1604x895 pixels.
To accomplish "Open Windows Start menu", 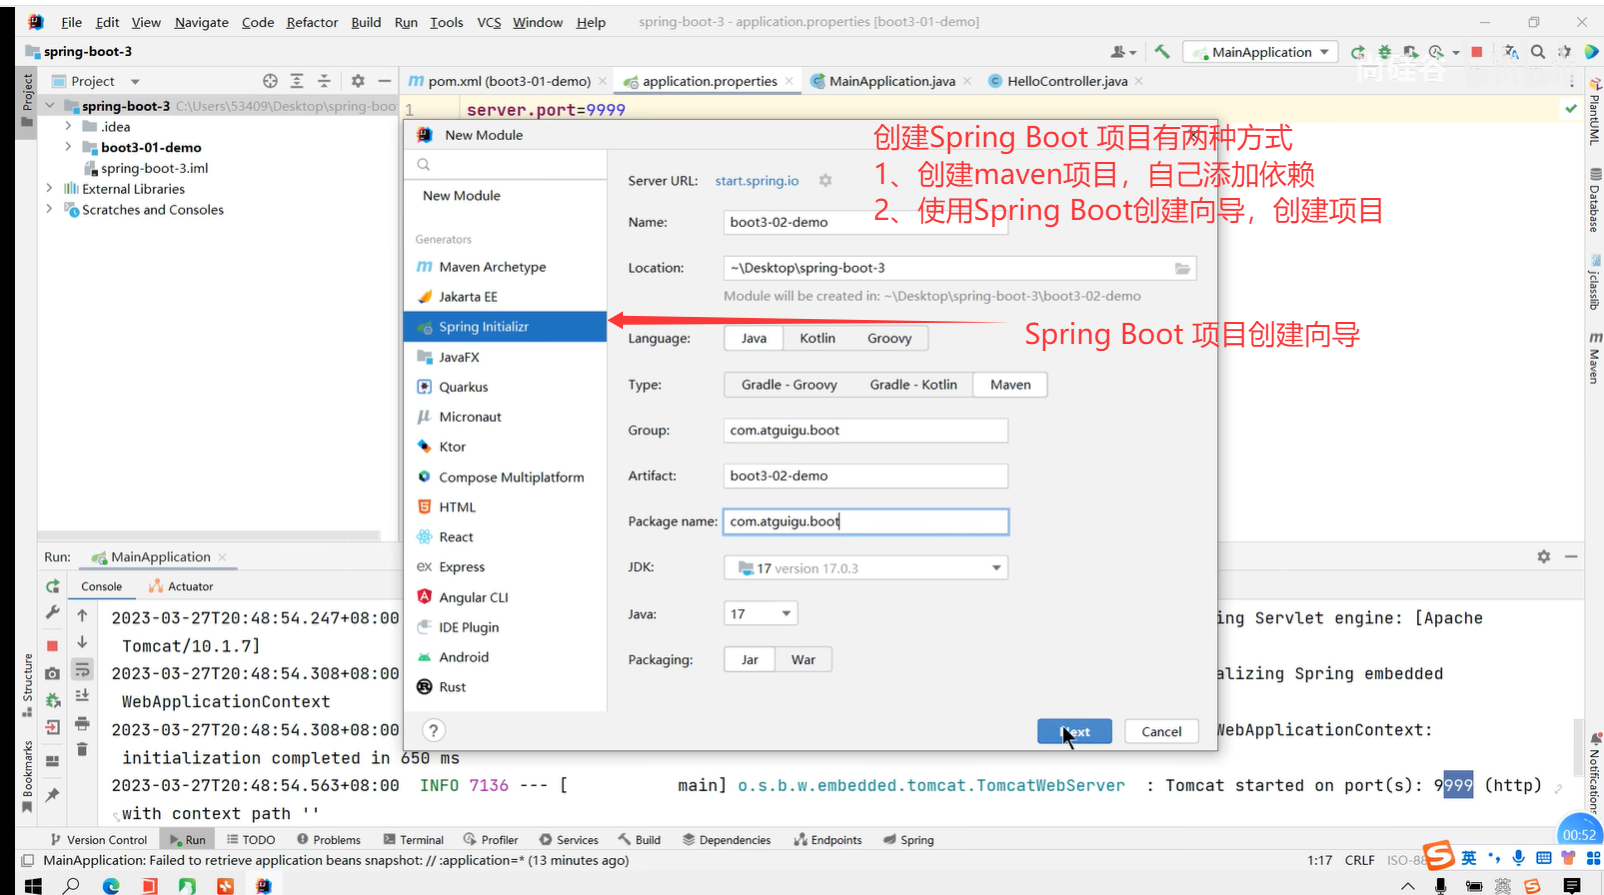I will (33, 886).
